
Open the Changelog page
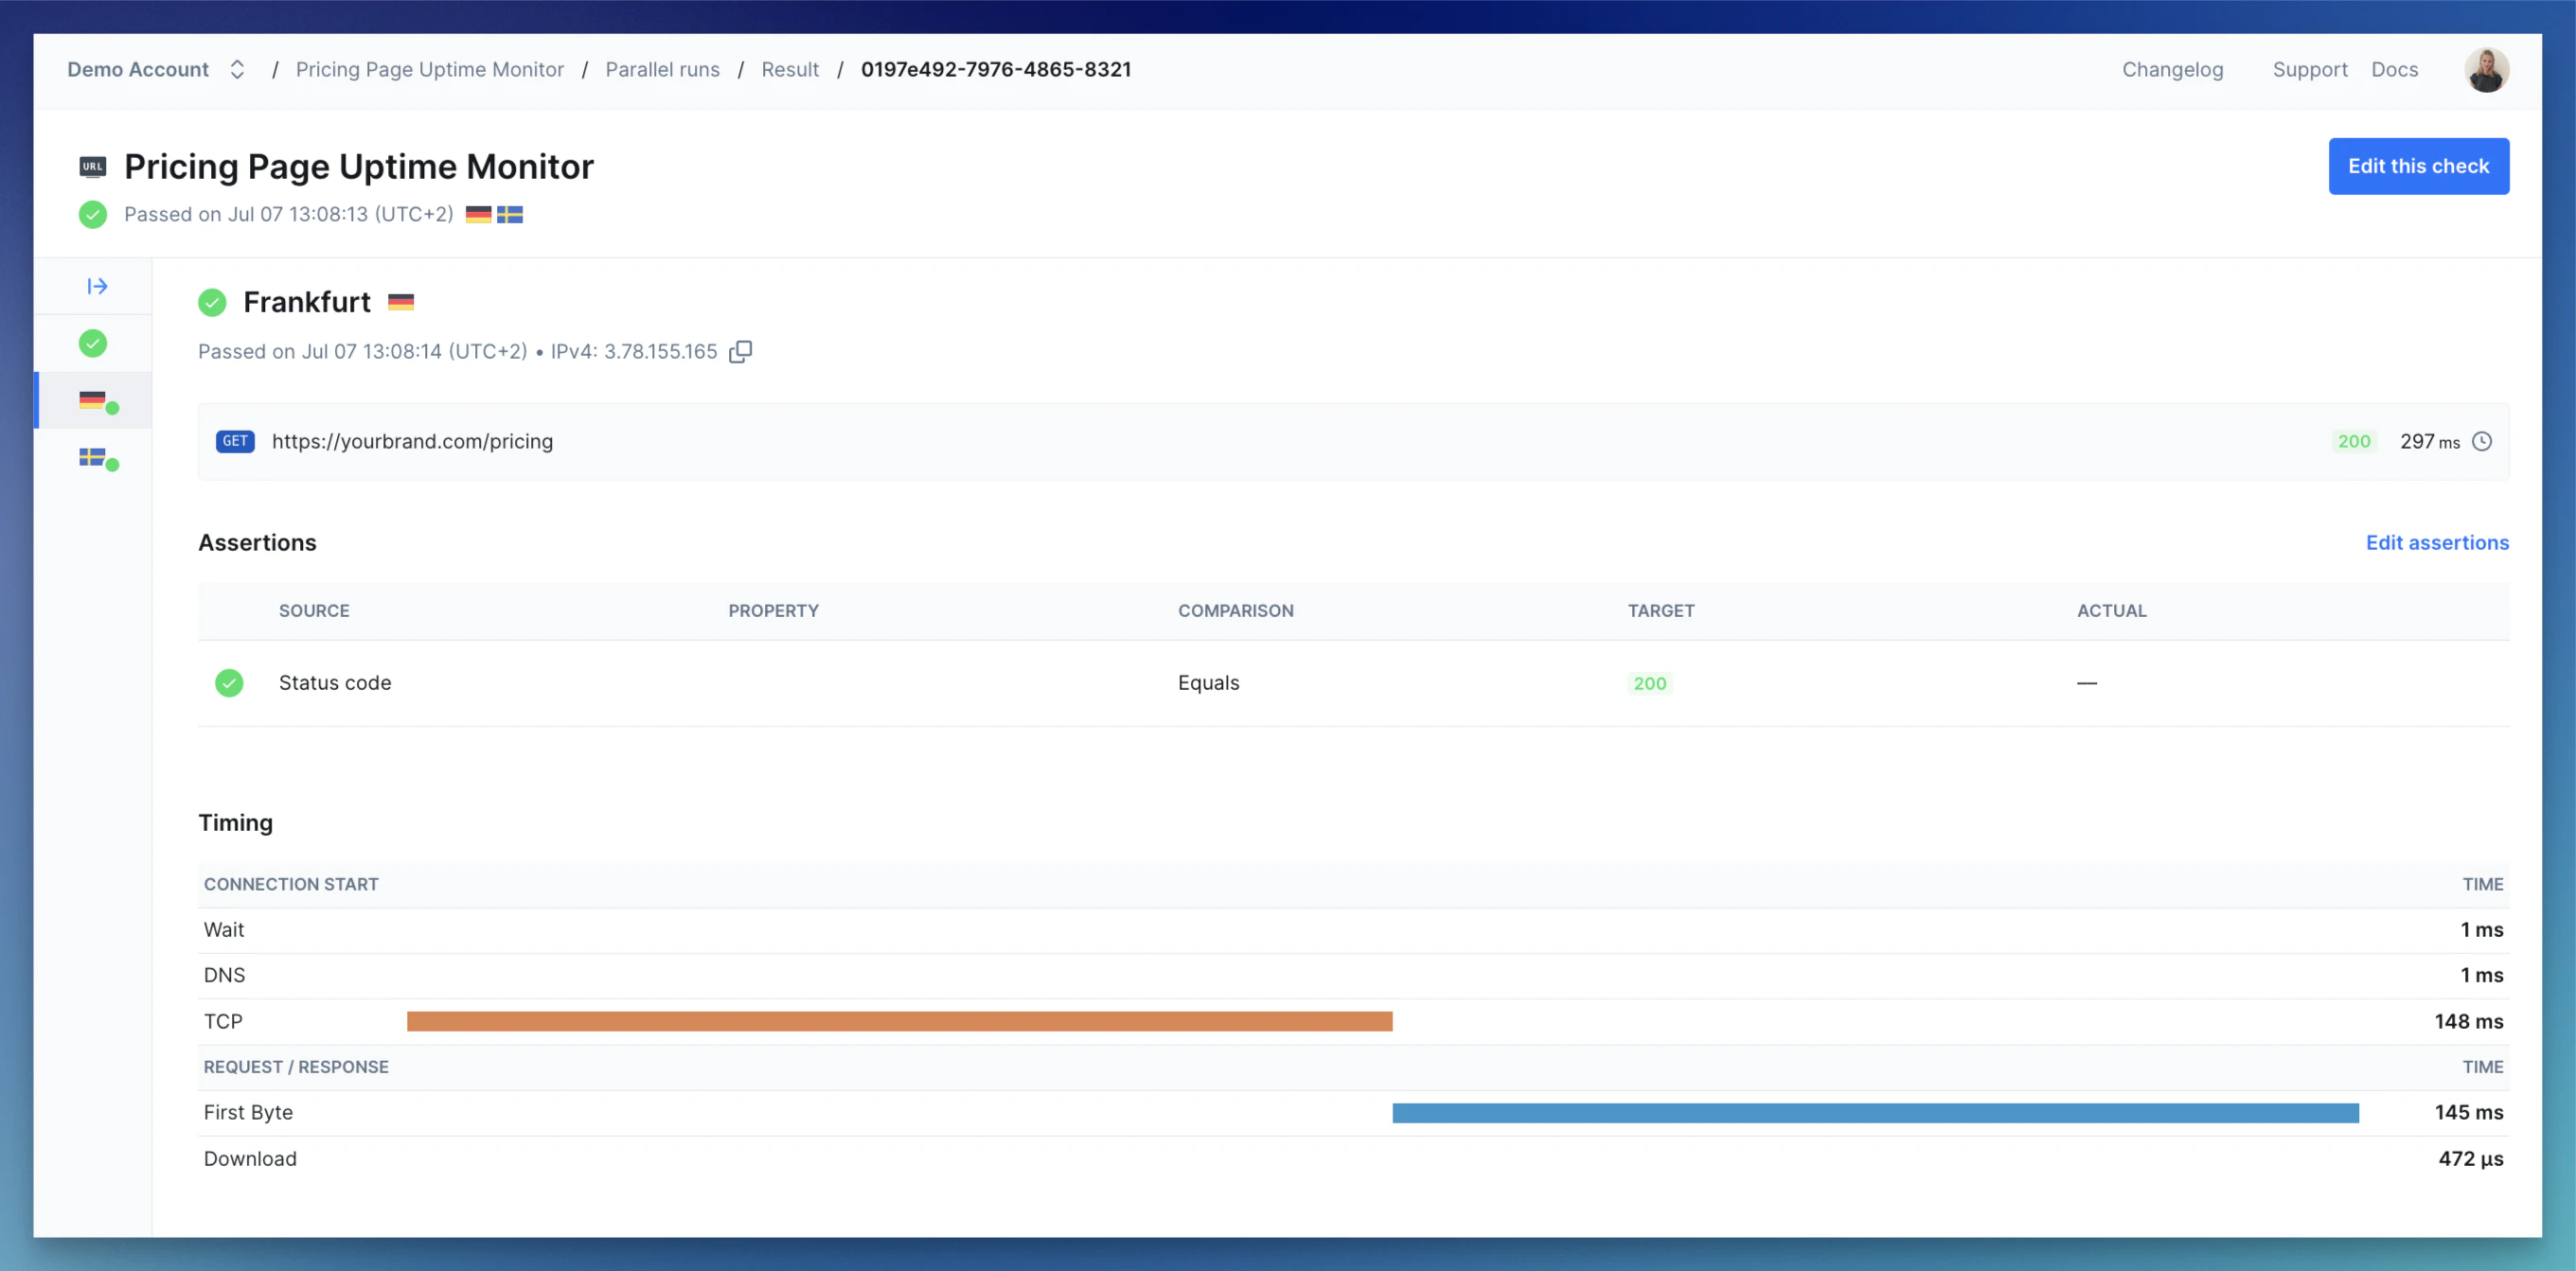pyautogui.click(x=2172, y=69)
